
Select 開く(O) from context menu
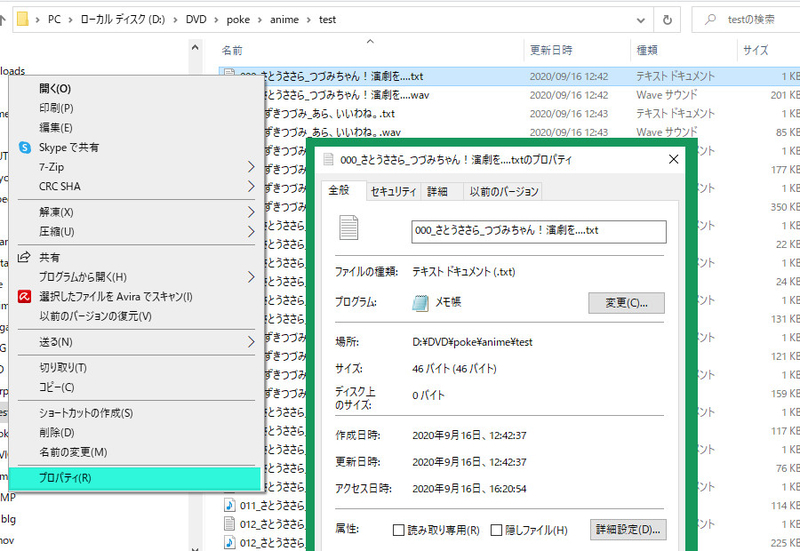point(55,89)
